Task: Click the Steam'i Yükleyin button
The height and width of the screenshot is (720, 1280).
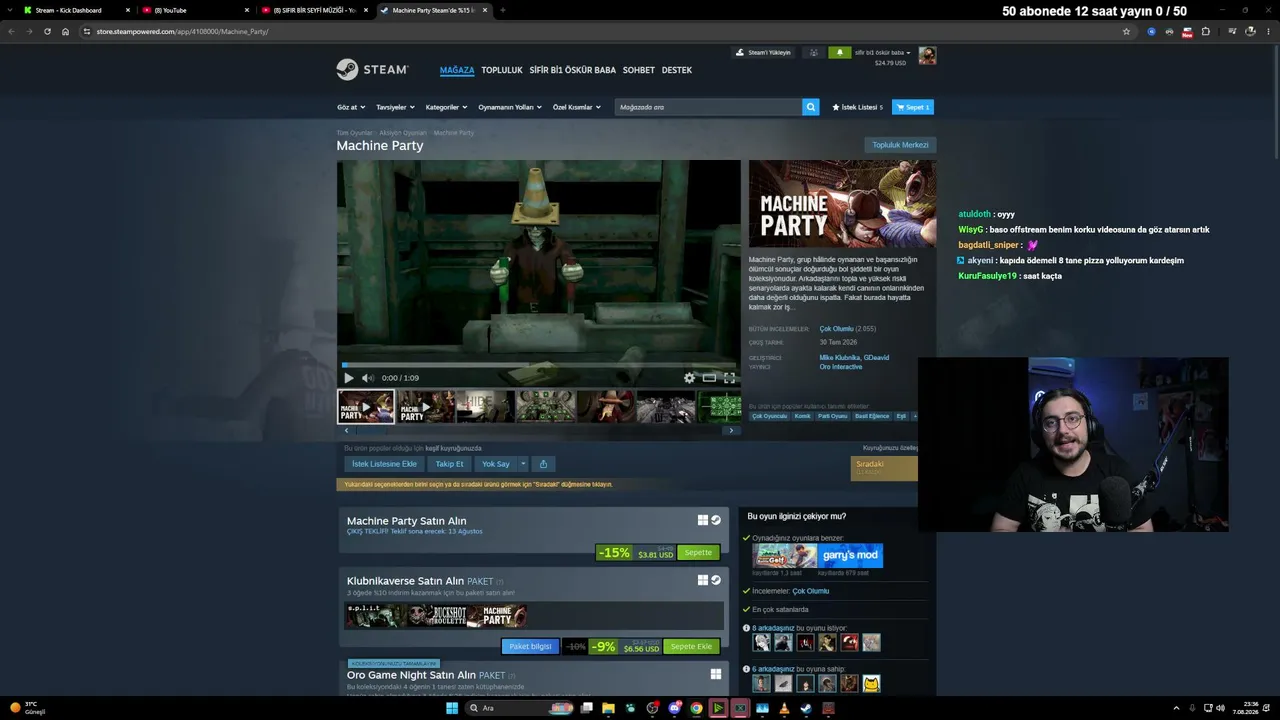Action: point(764,53)
